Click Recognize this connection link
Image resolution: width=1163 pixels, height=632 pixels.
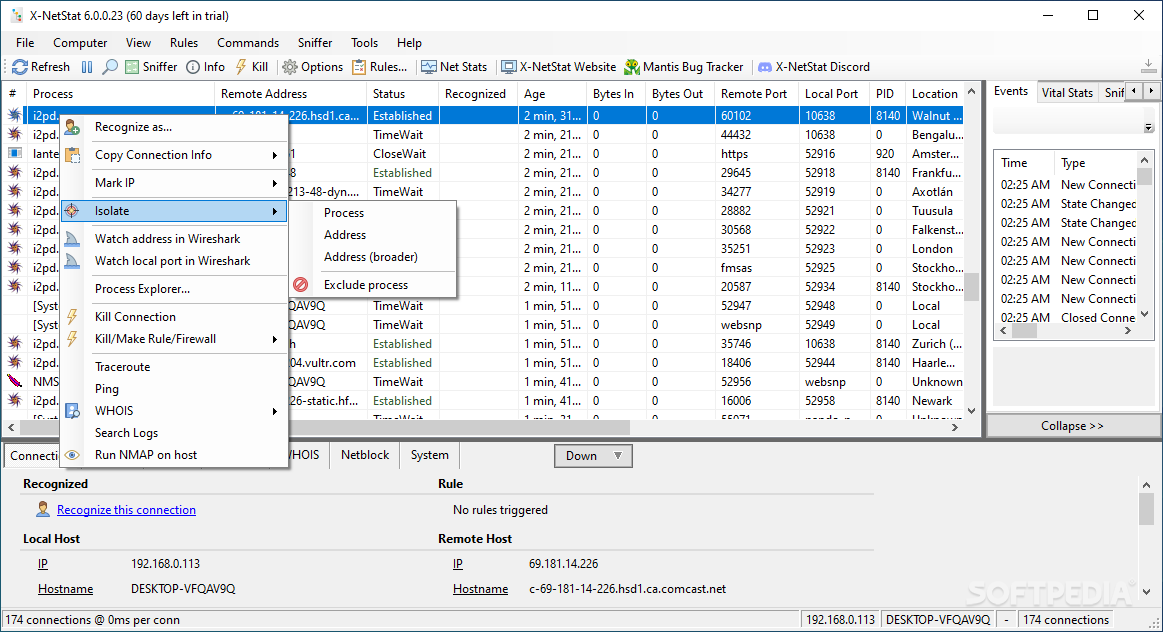tap(126, 510)
